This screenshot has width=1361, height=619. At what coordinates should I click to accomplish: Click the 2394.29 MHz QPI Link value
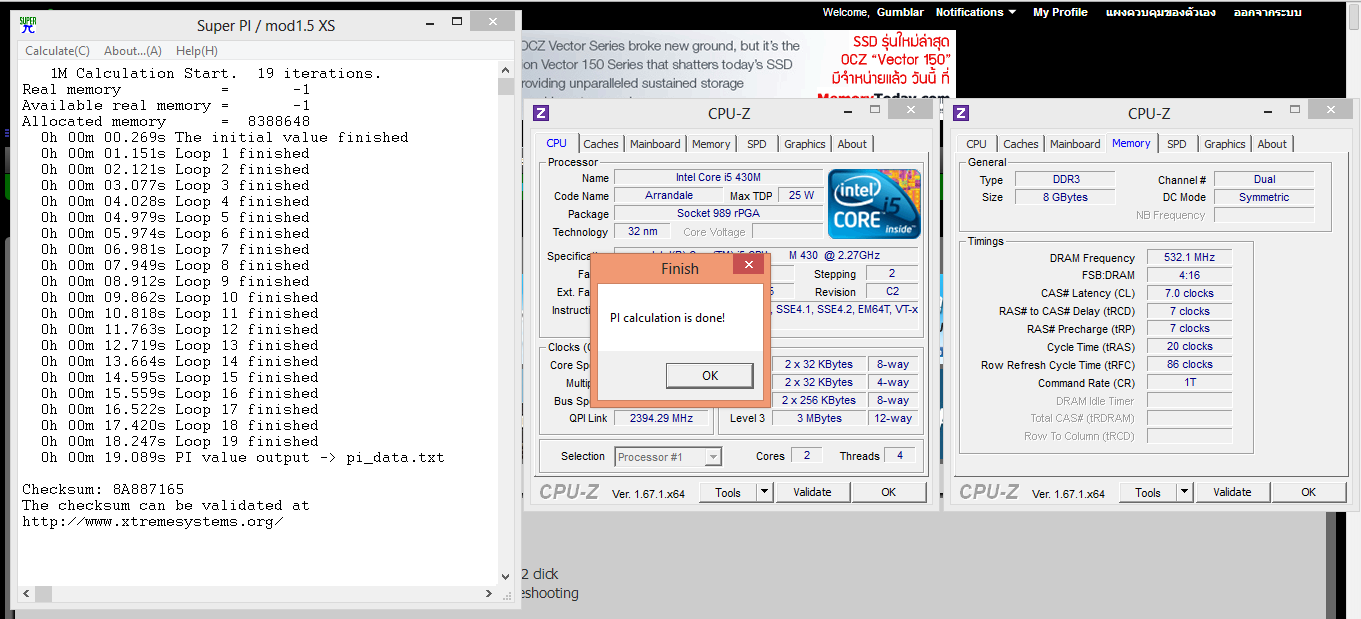pyautogui.click(x=661, y=418)
